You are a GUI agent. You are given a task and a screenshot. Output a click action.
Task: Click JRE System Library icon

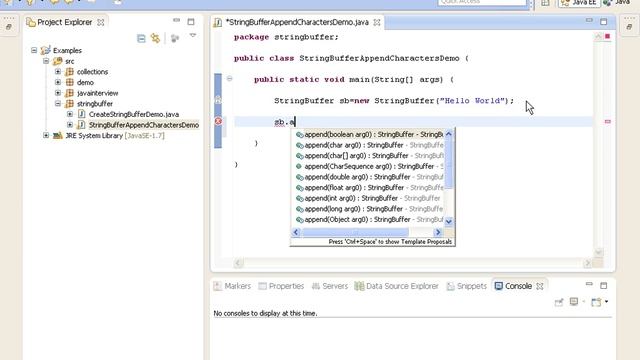(x=58, y=135)
